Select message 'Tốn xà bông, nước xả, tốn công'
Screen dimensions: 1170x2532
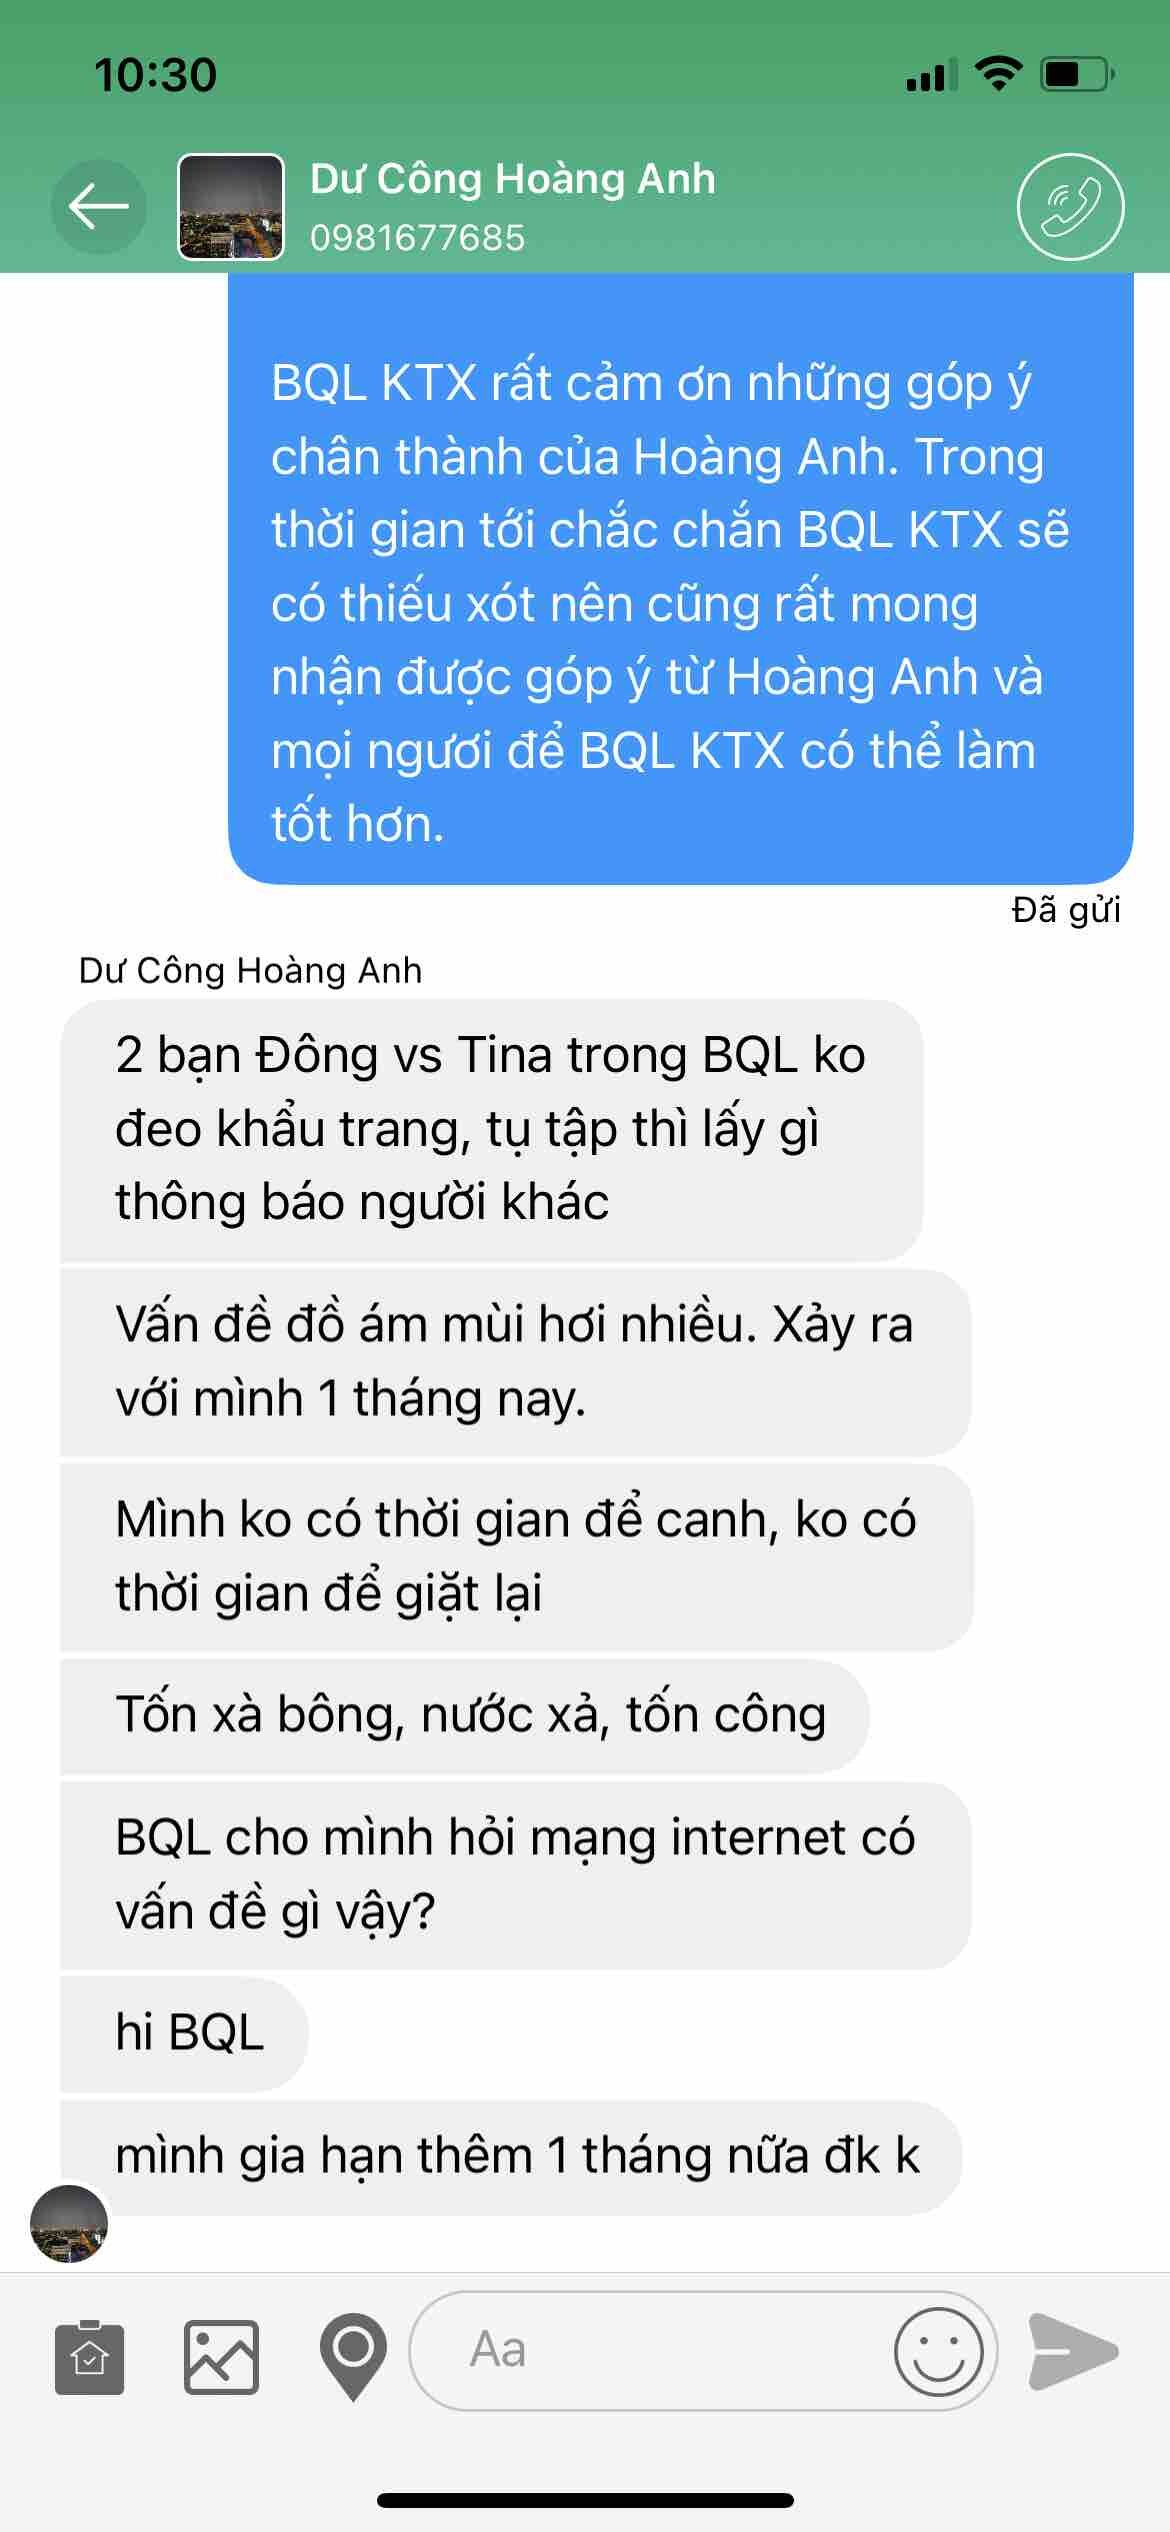[464, 1716]
